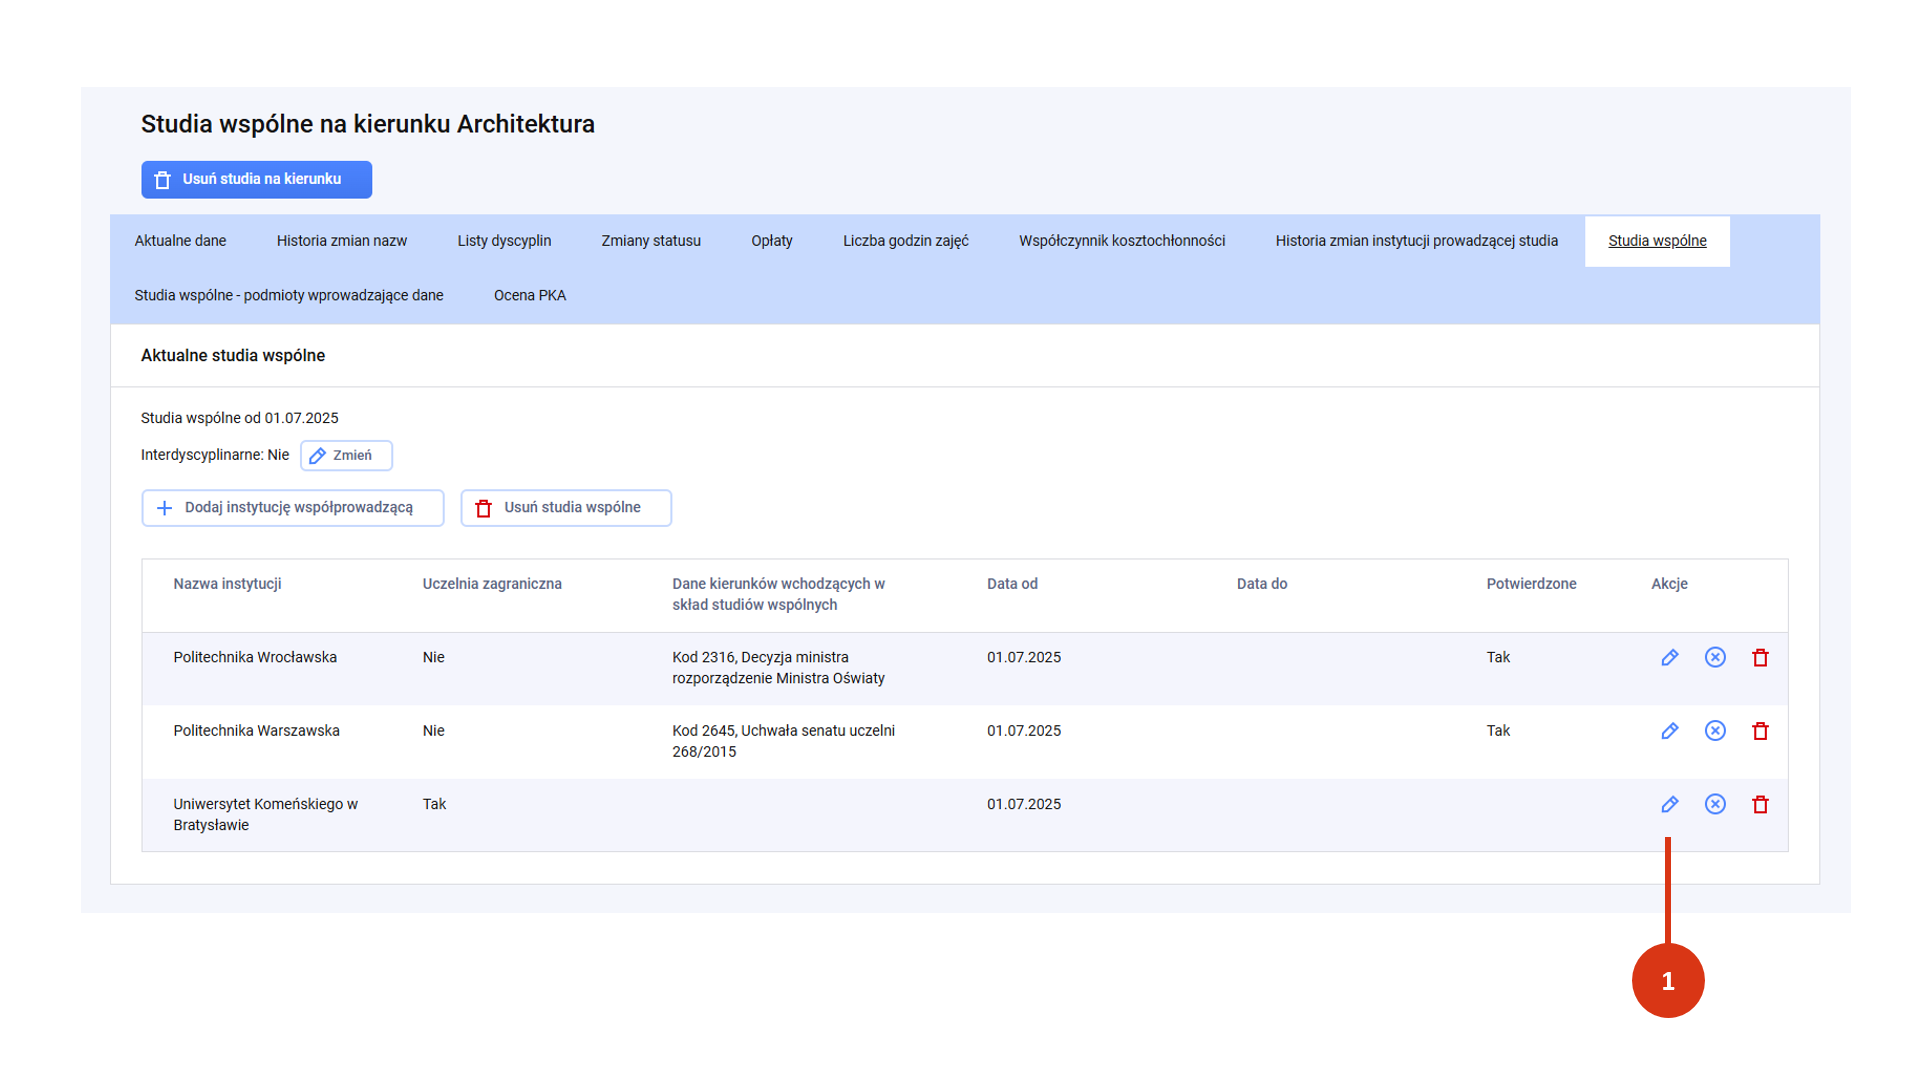1920x1080 pixels.
Task: Click the Nazwa instytucji column header
Action: [x=227, y=584]
